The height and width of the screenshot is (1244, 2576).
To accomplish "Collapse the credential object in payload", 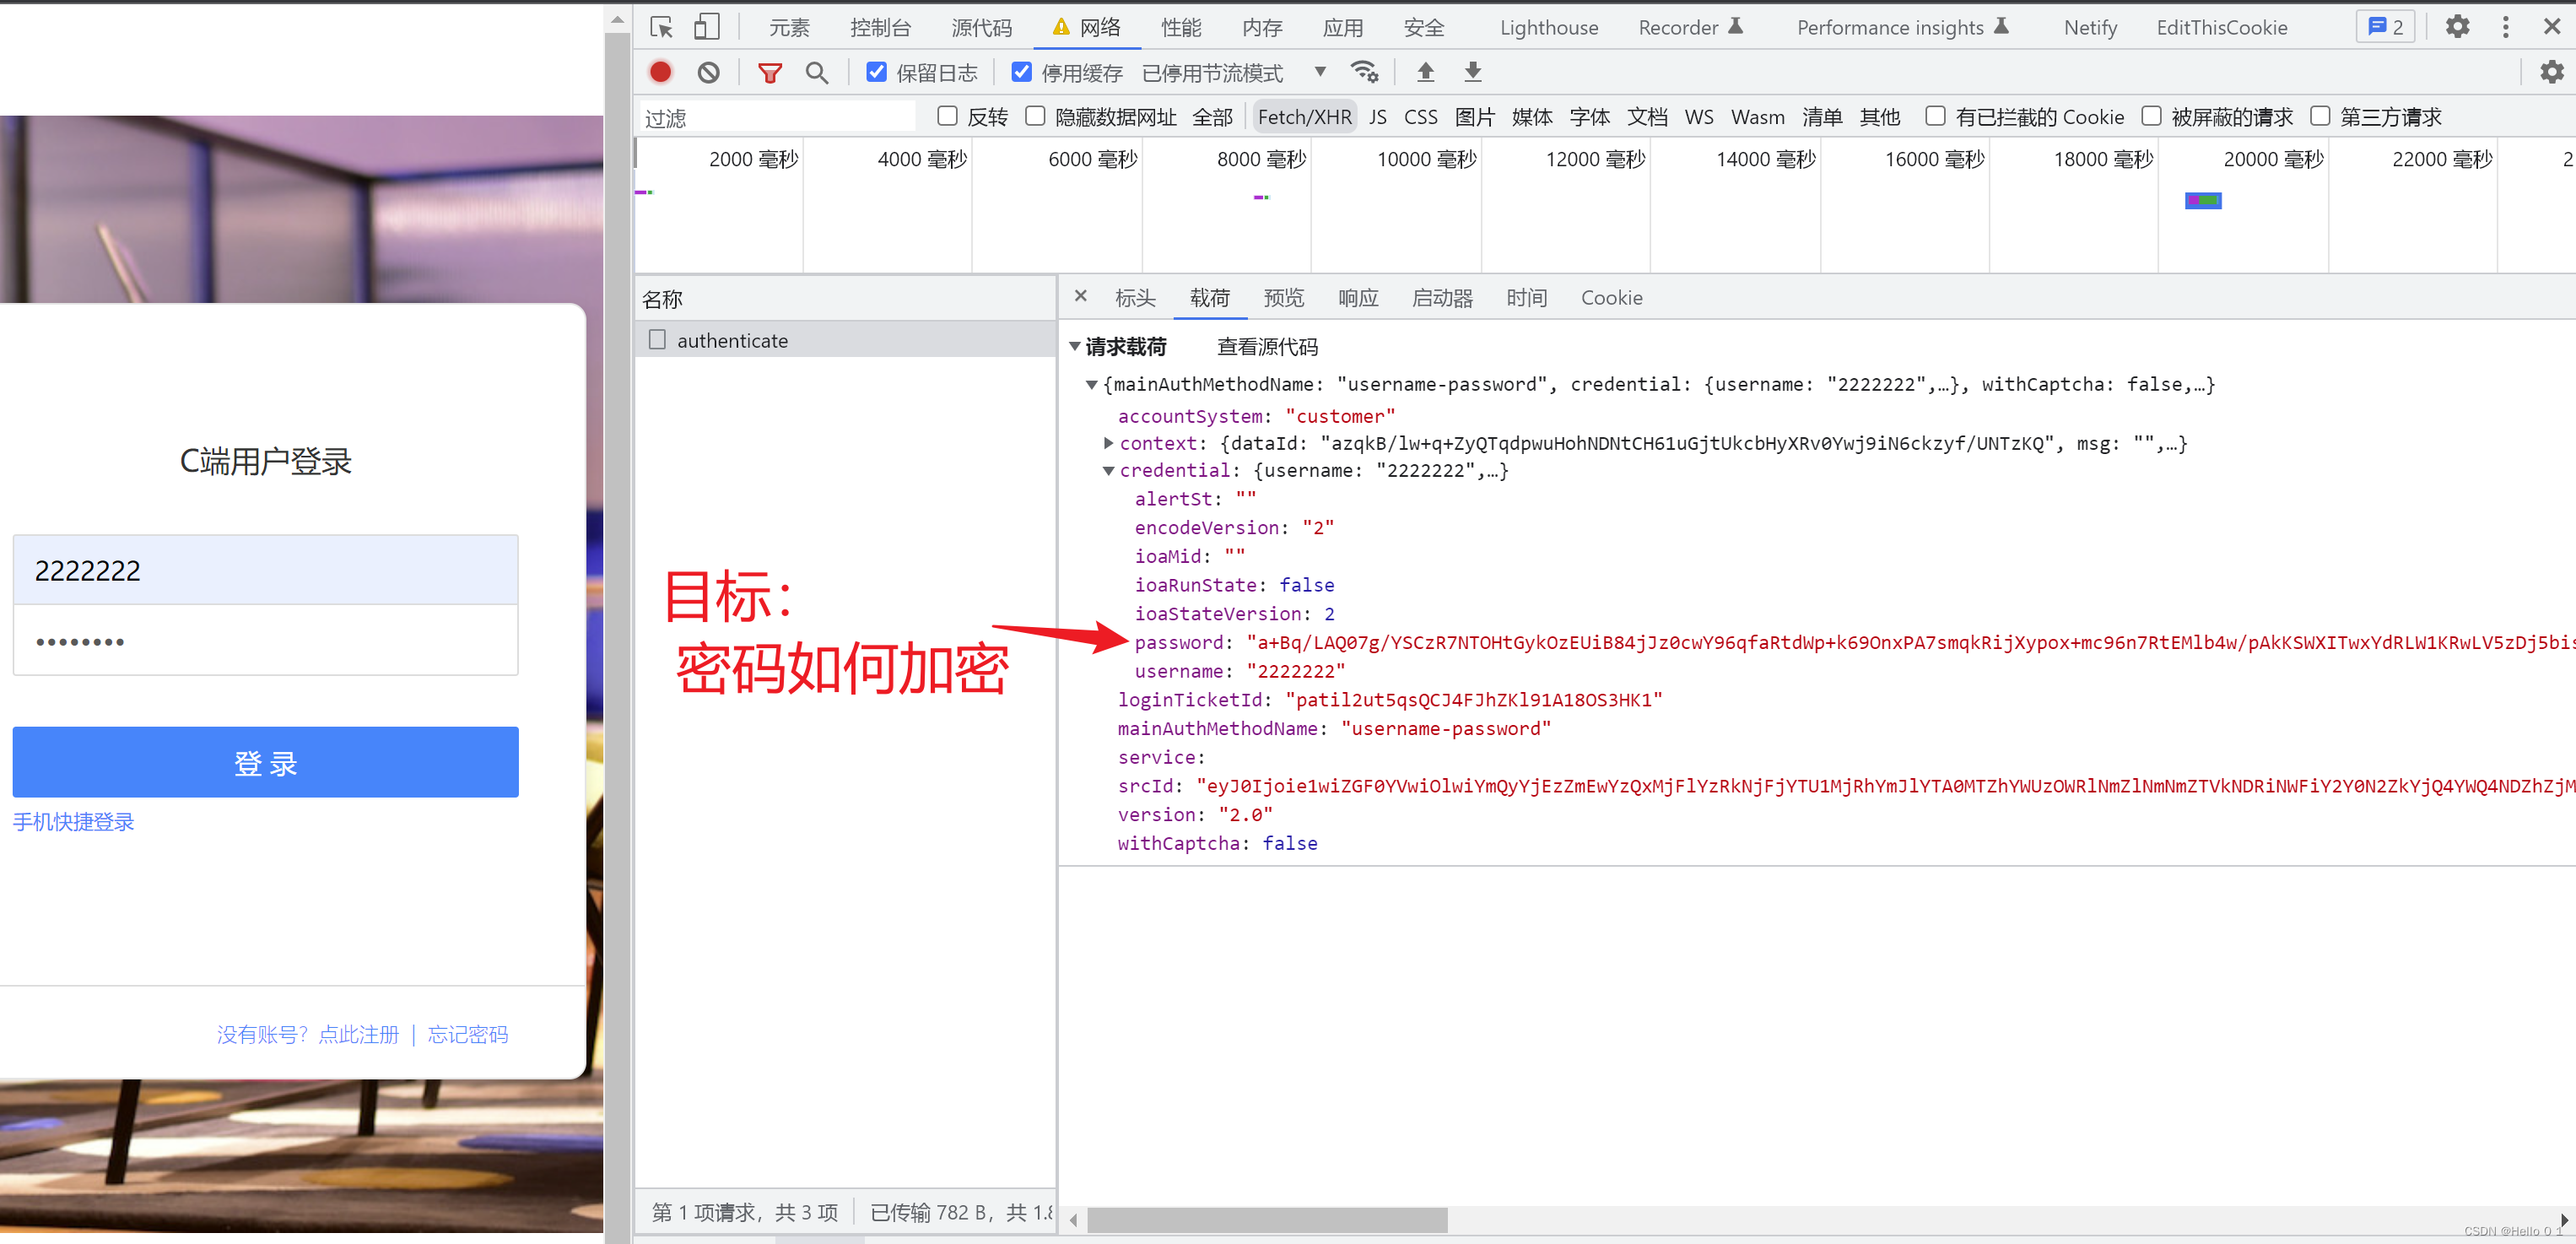I will point(1108,470).
